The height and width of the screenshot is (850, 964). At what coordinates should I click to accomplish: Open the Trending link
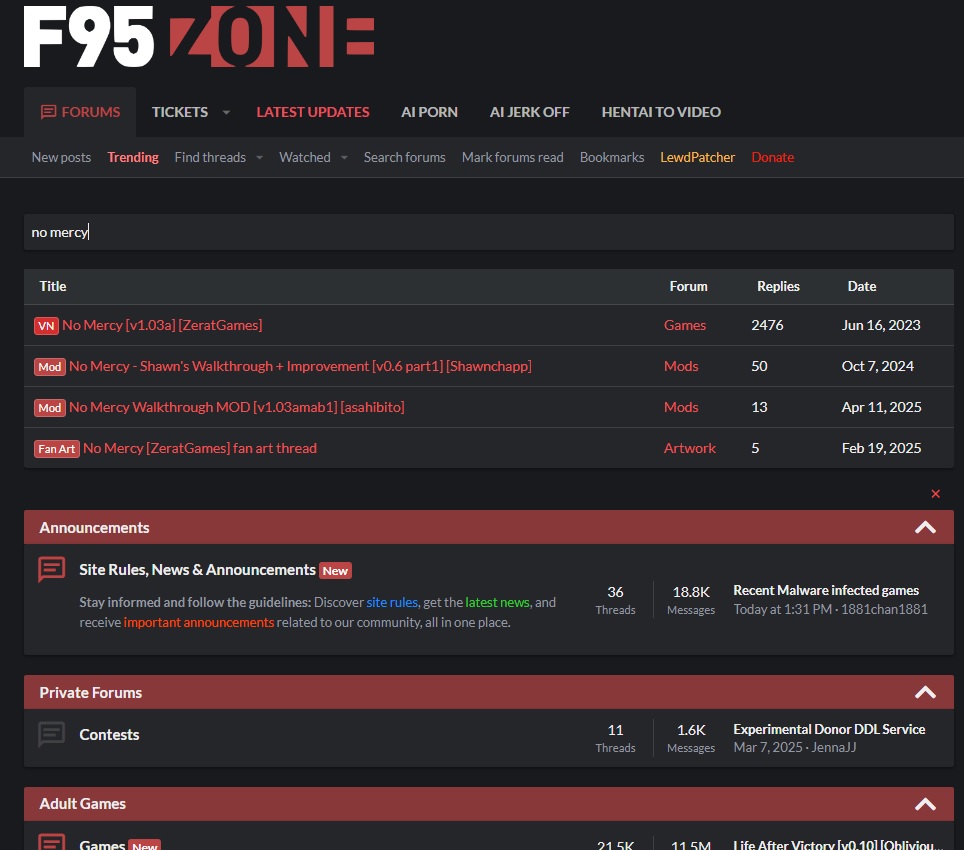click(x=133, y=157)
